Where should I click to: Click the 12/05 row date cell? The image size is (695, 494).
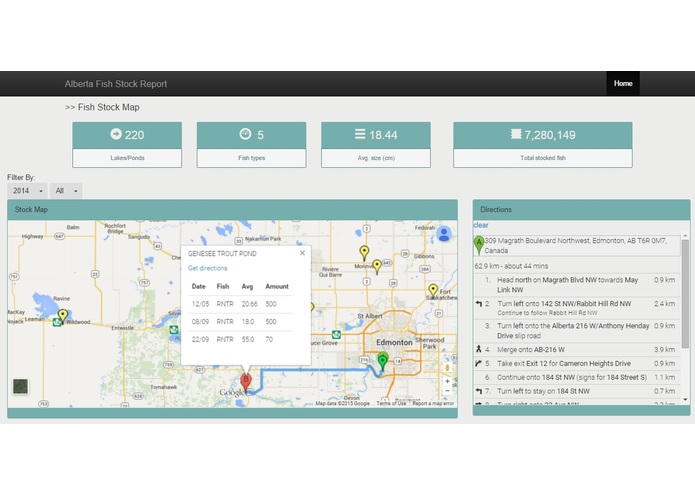click(200, 304)
